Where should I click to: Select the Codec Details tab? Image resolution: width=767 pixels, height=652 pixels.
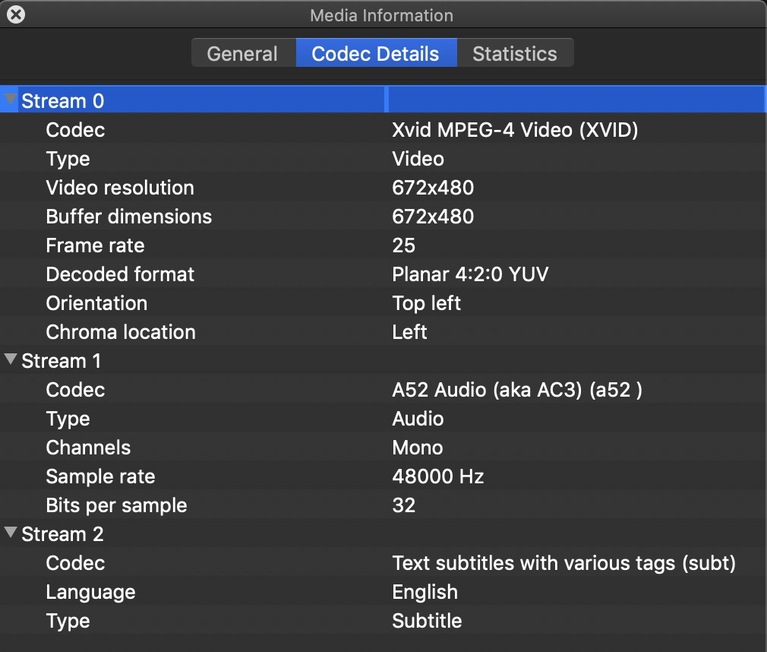[375, 54]
